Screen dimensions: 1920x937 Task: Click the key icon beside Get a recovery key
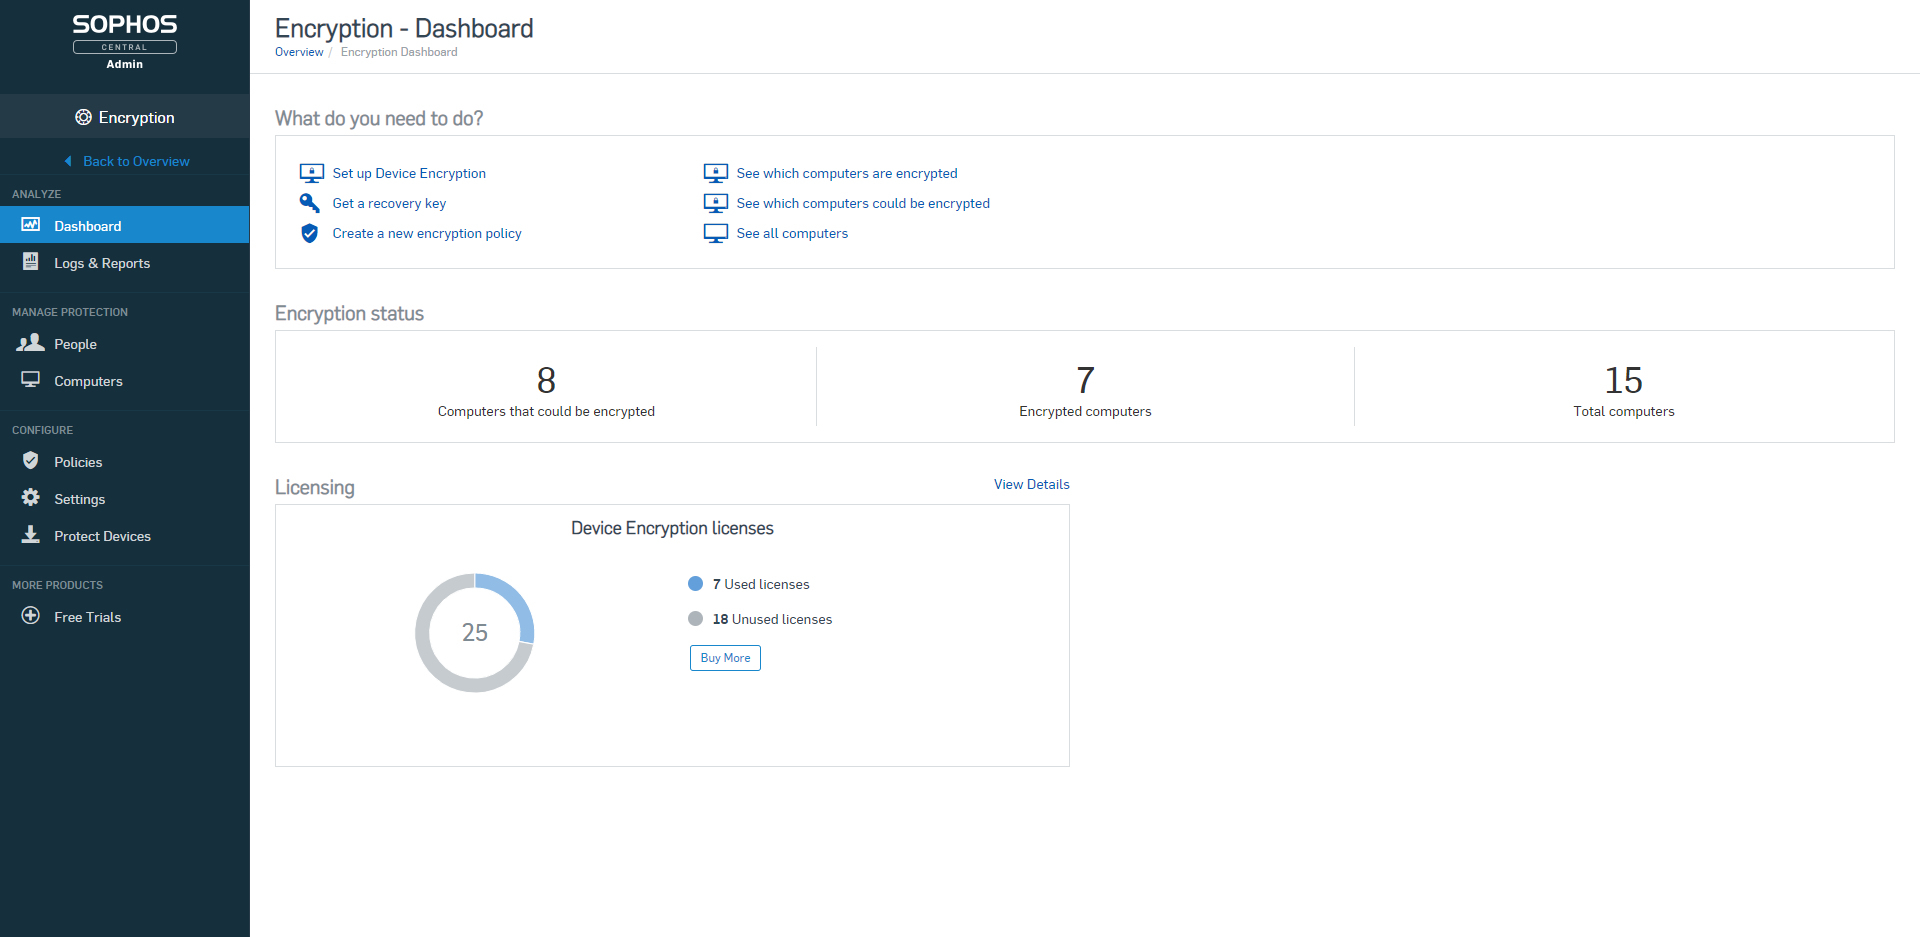click(310, 203)
